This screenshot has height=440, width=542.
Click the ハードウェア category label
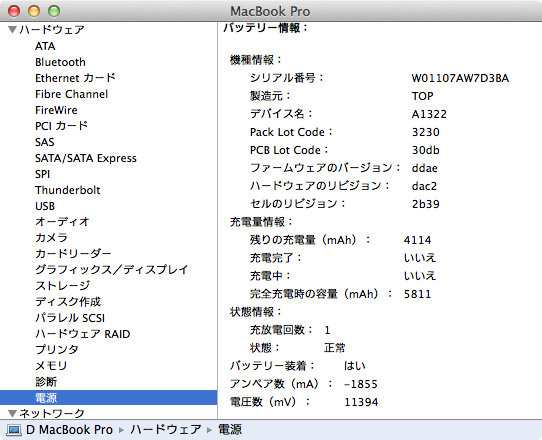(x=52, y=30)
